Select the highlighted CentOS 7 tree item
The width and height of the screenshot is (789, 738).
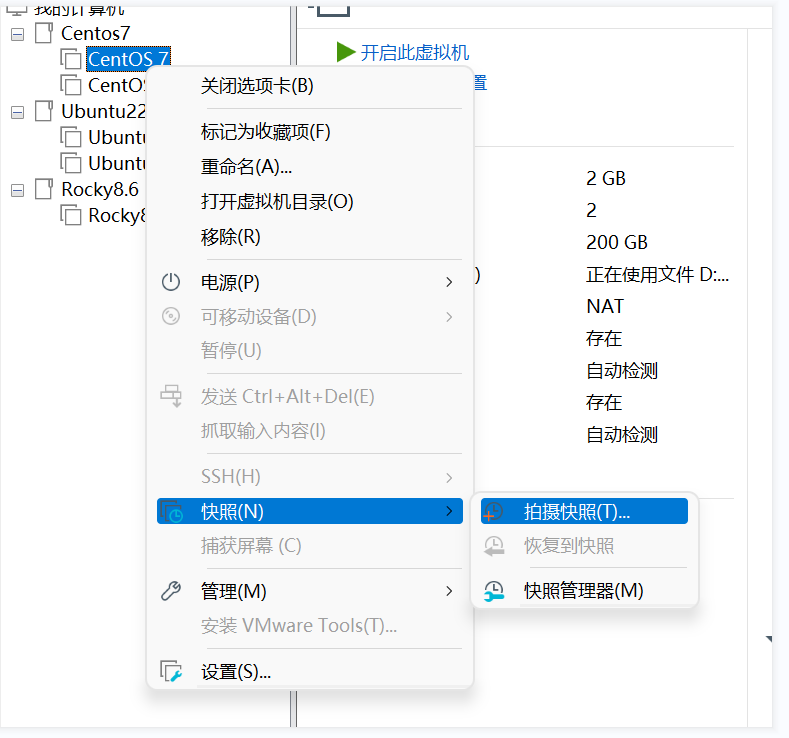pos(129,59)
